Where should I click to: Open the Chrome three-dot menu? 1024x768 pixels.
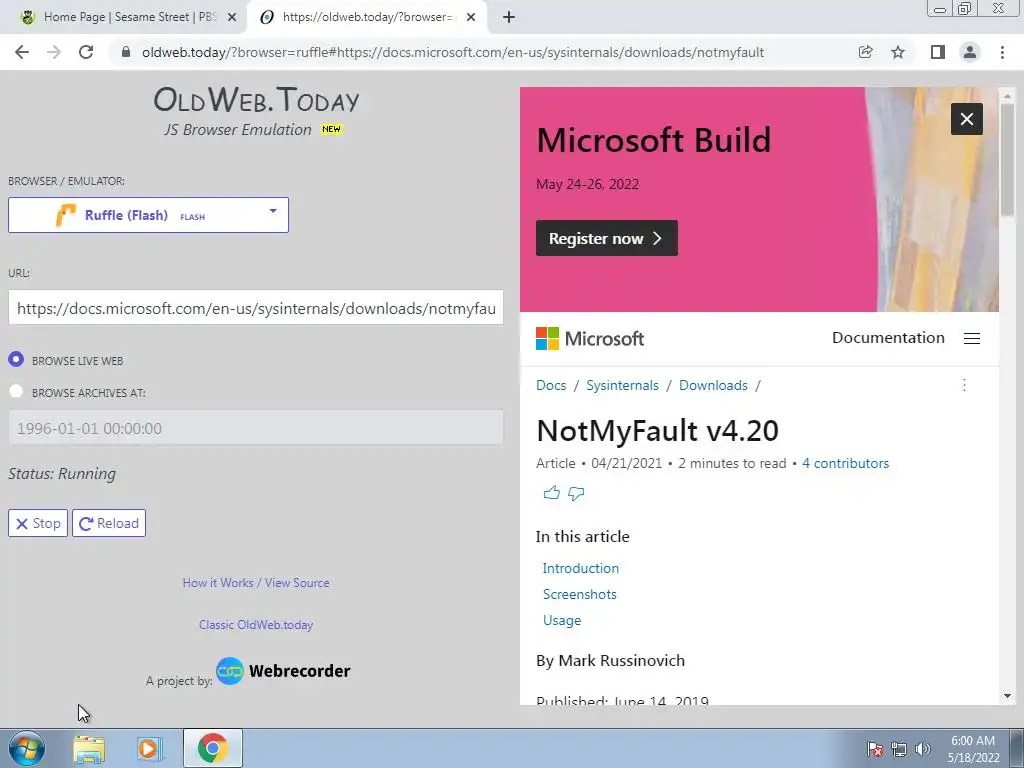pos(1002,52)
